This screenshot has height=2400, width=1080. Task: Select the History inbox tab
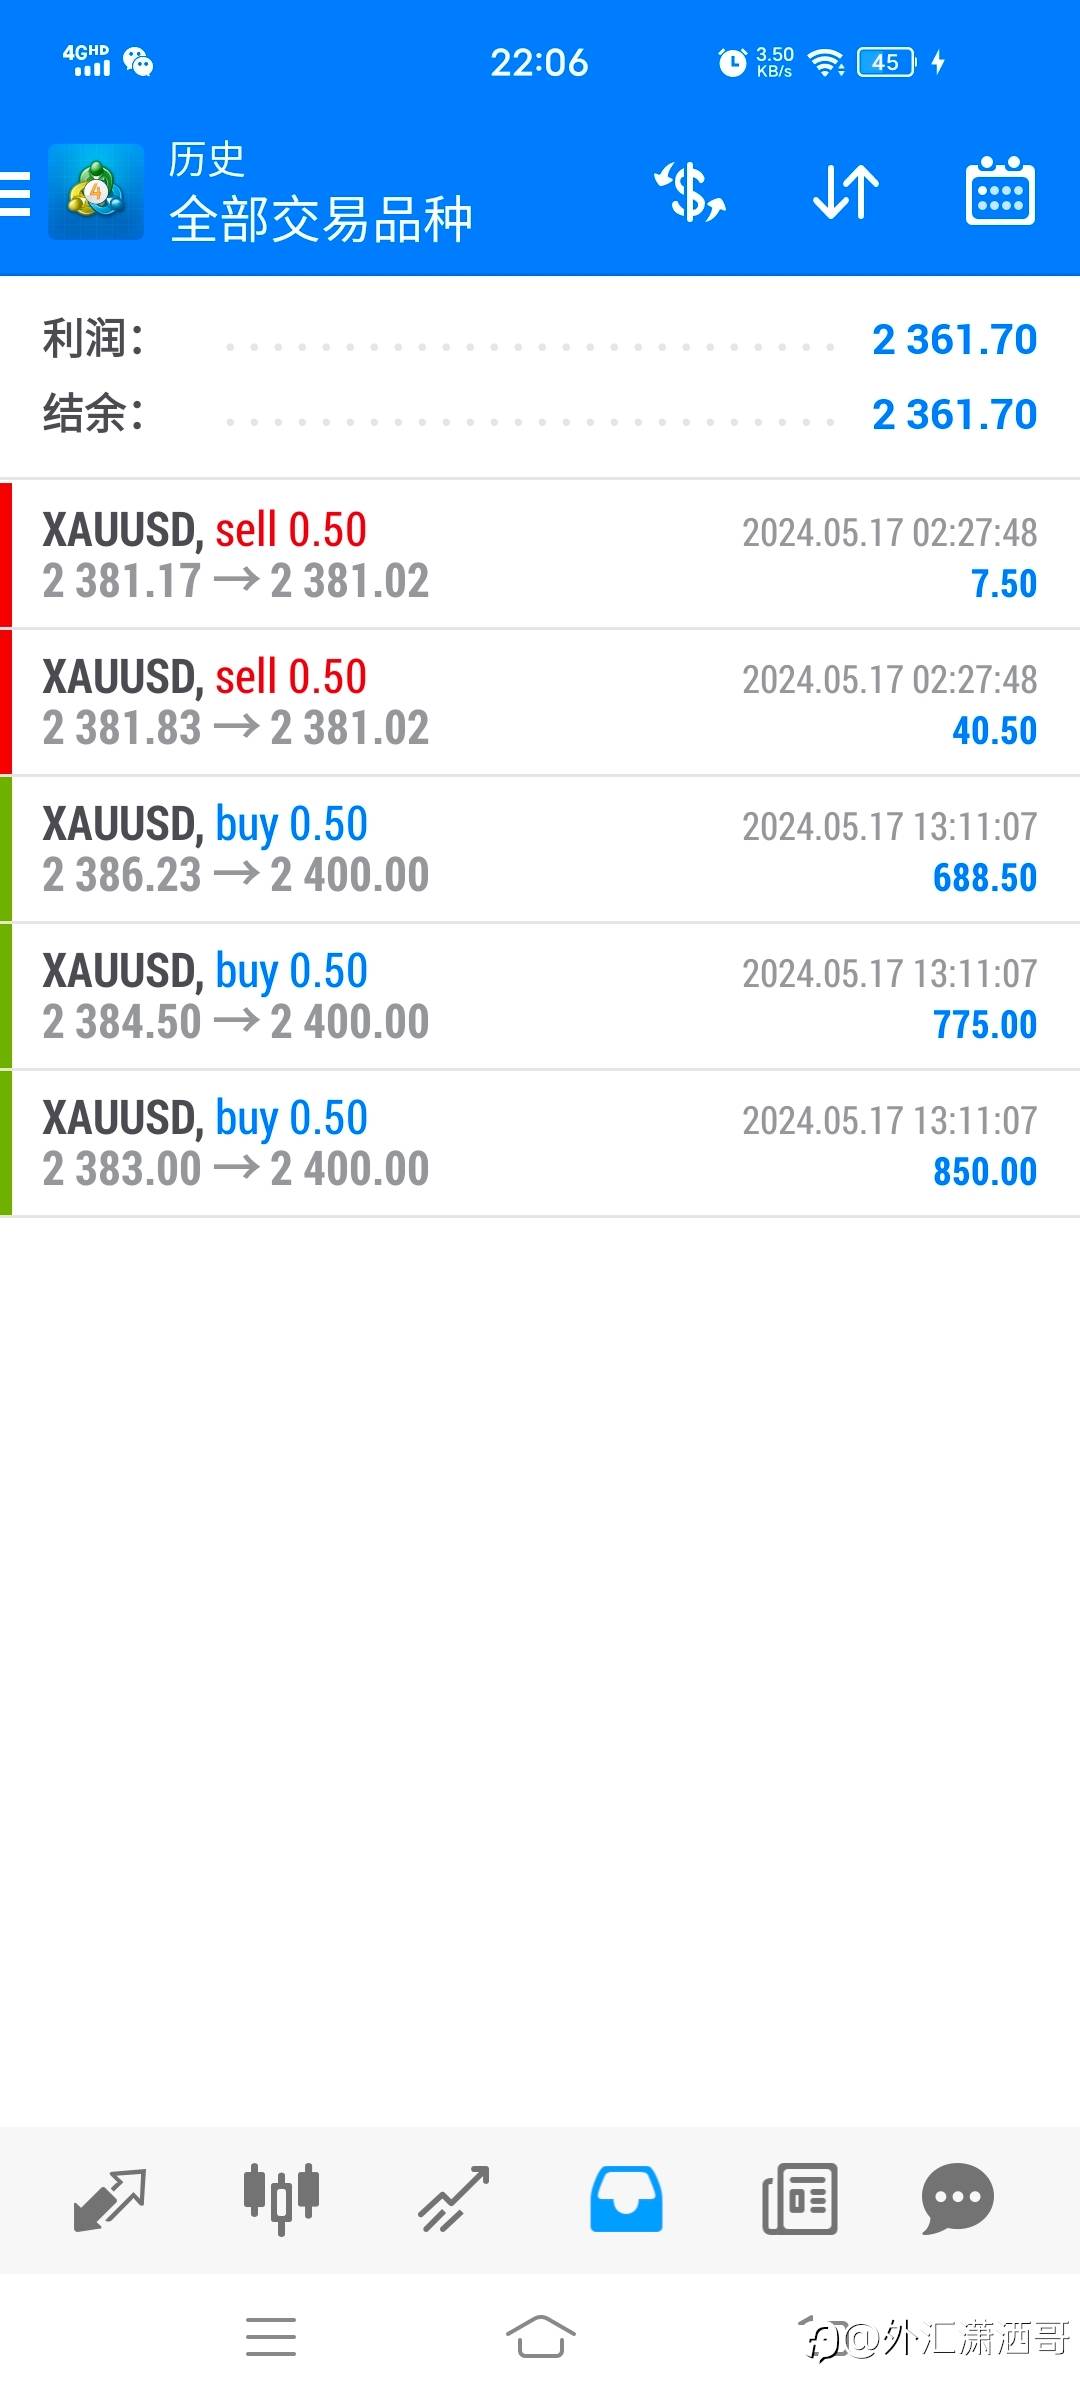pyautogui.click(x=626, y=2198)
